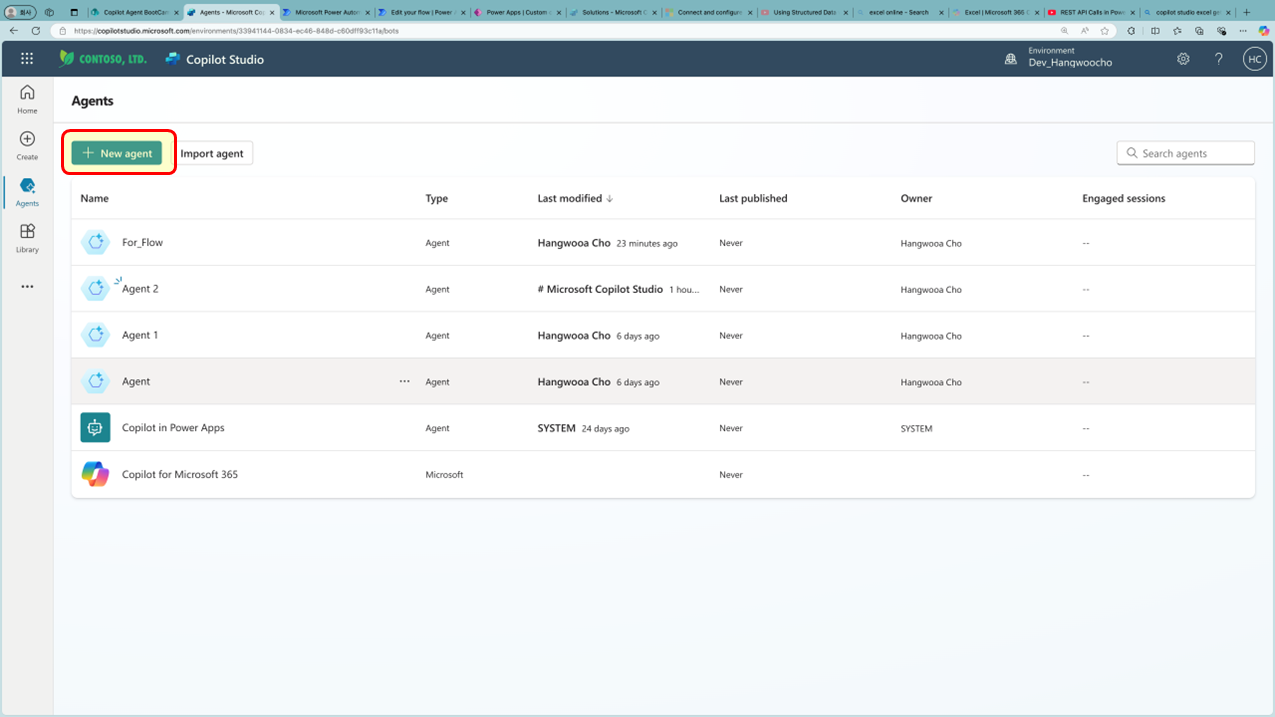Open the browser split screen icon

[1155, 31]
